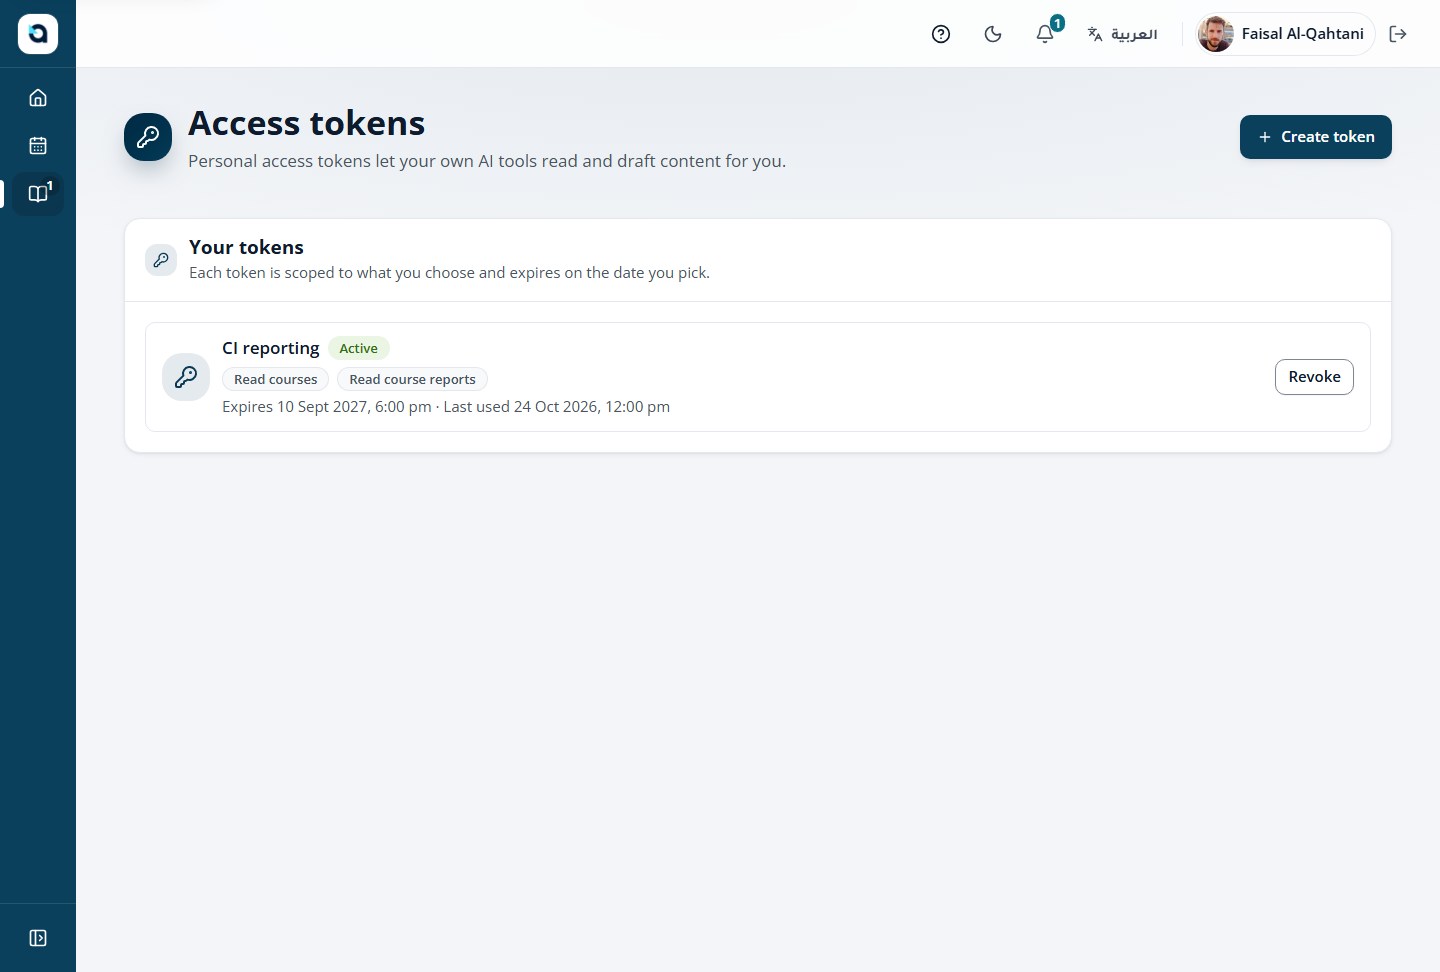Toggle dark mode with moon icon
This screenshot has height=972, width=1440.
coord(993,34)
